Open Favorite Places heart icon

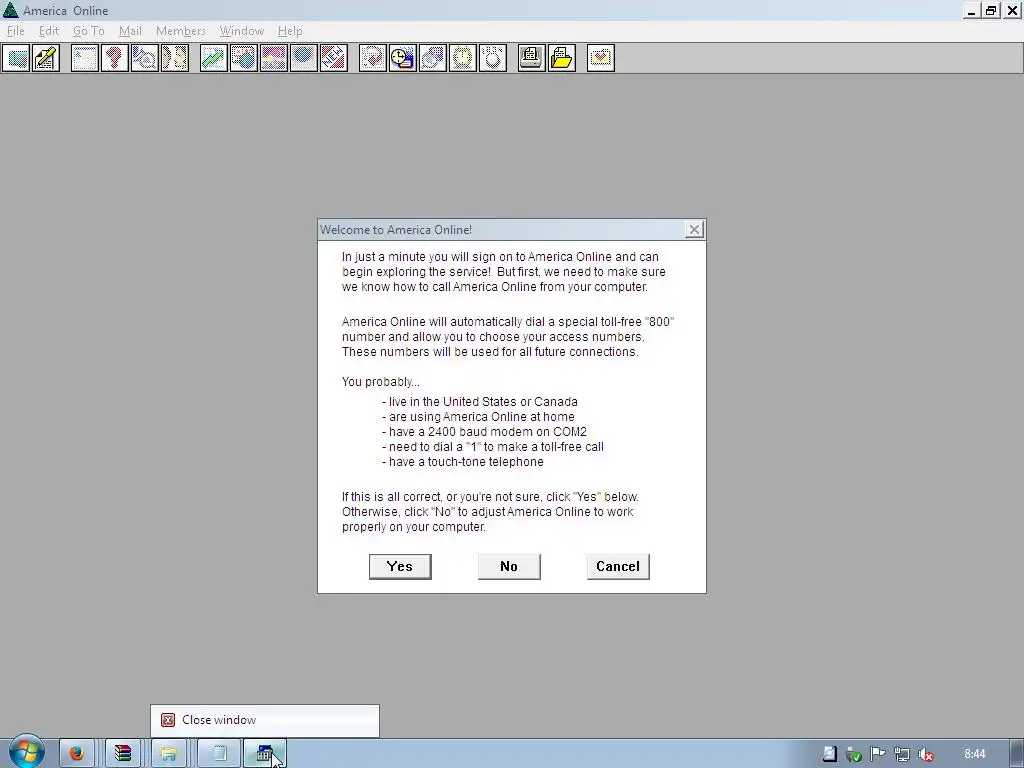[x=601, y=58]
